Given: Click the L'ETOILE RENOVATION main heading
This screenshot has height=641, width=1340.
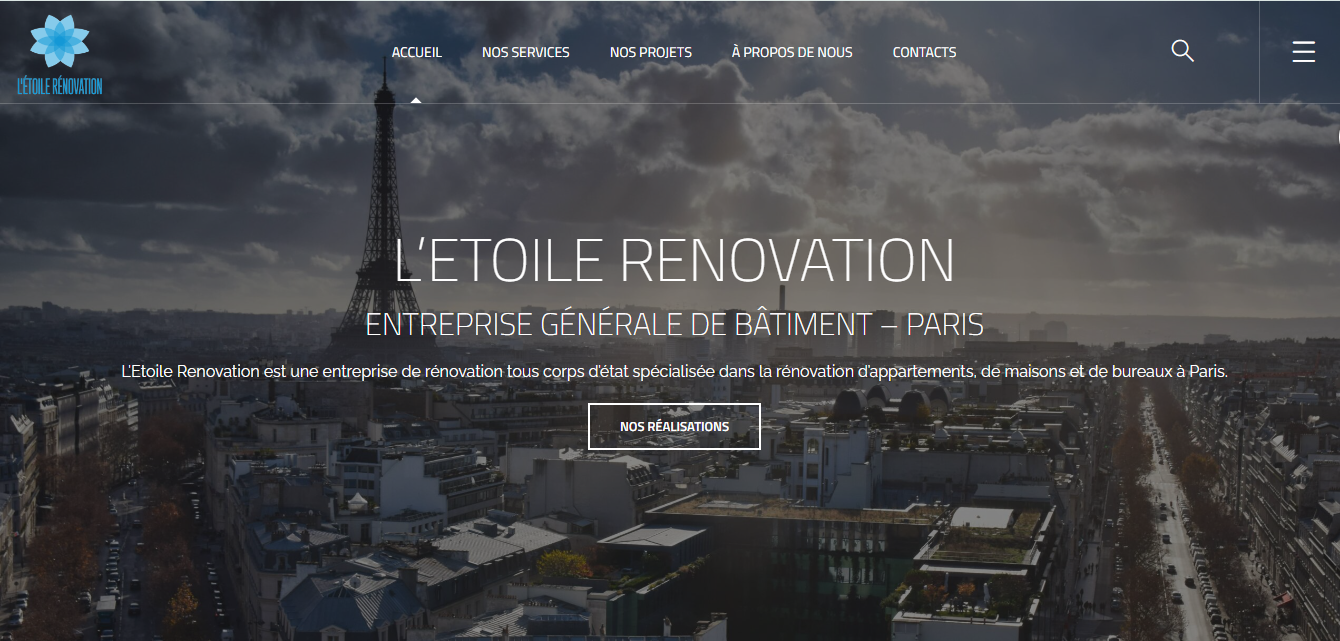Looking at the screenshot, I should (675, 261).
